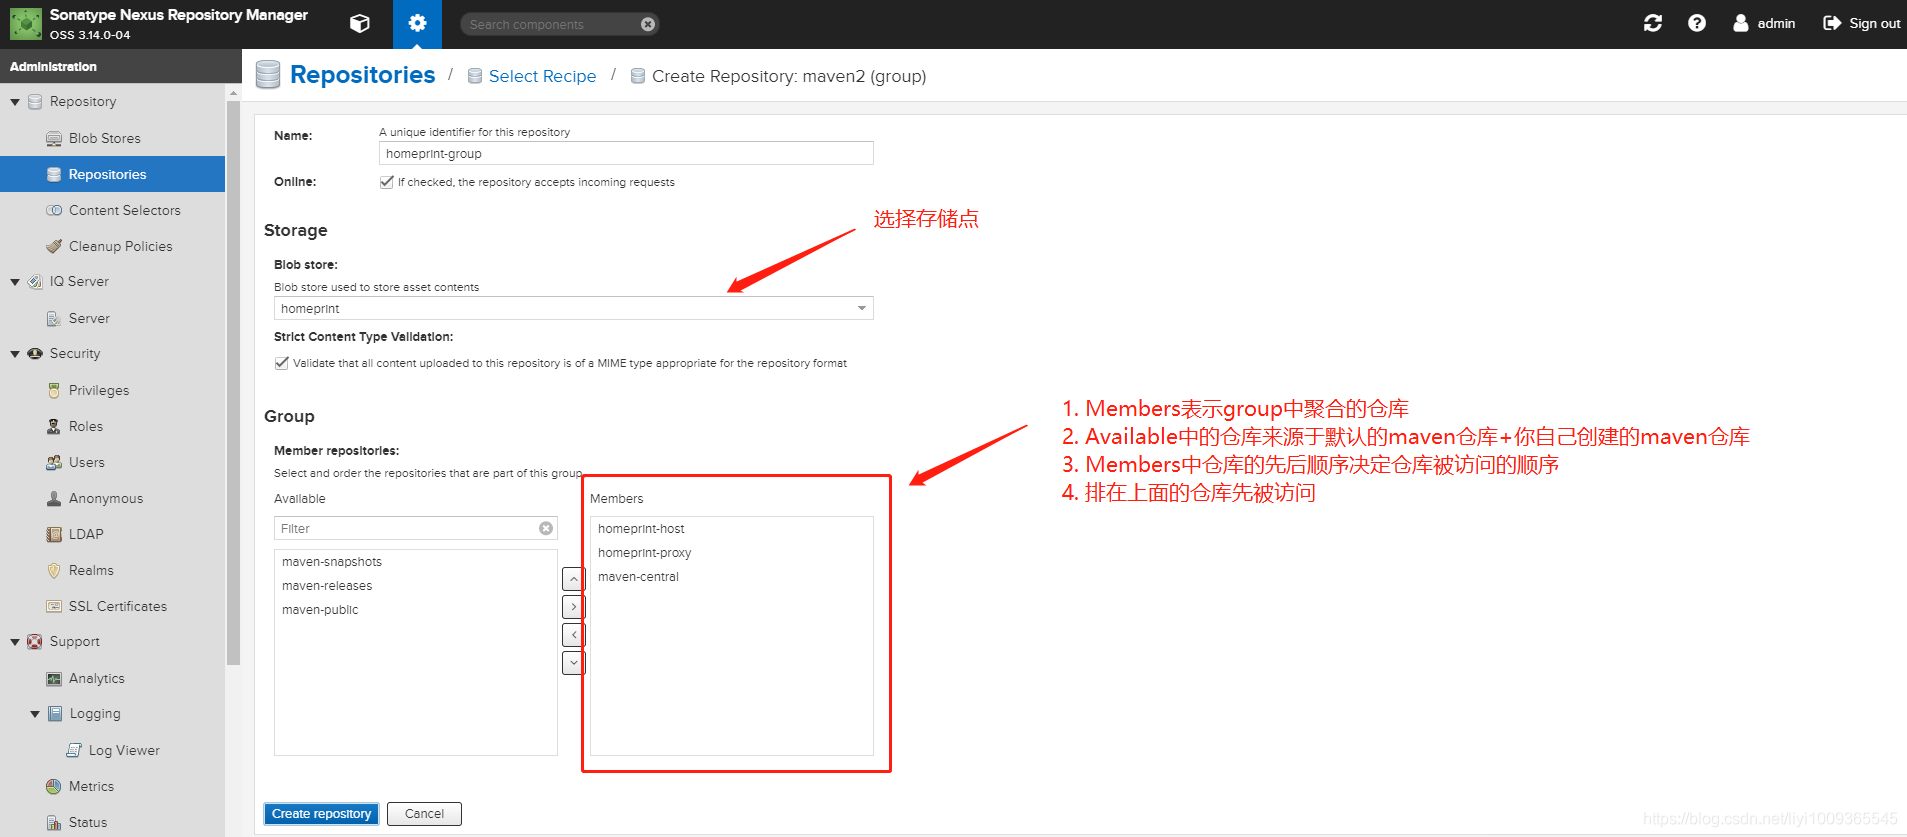Click the Realms shield icon

(54, 570)
